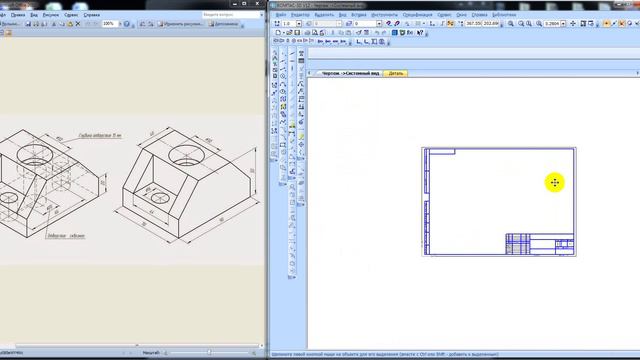
Task: Open the library manager icon
Action: [395, 33]
